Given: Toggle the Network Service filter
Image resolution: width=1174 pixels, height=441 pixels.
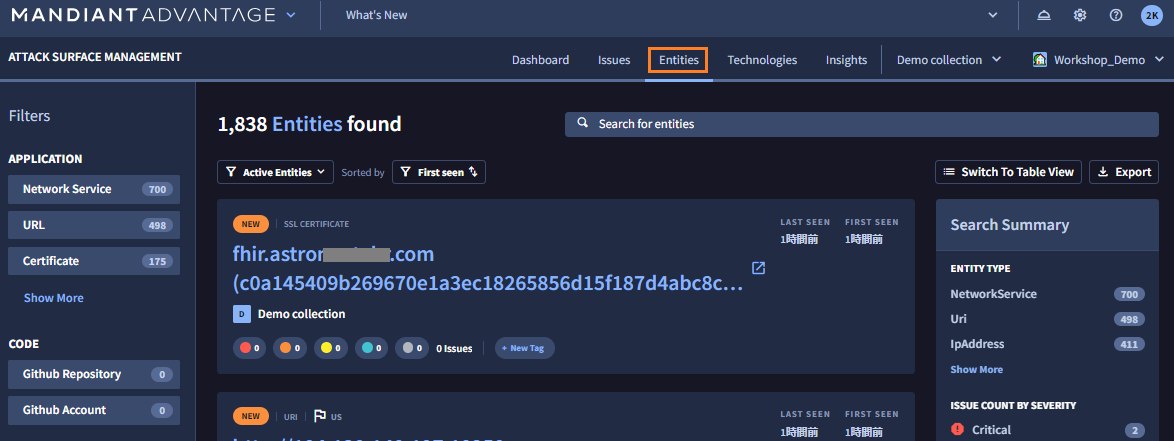Looking at the screenshot, I should click(x=94, y=189).
